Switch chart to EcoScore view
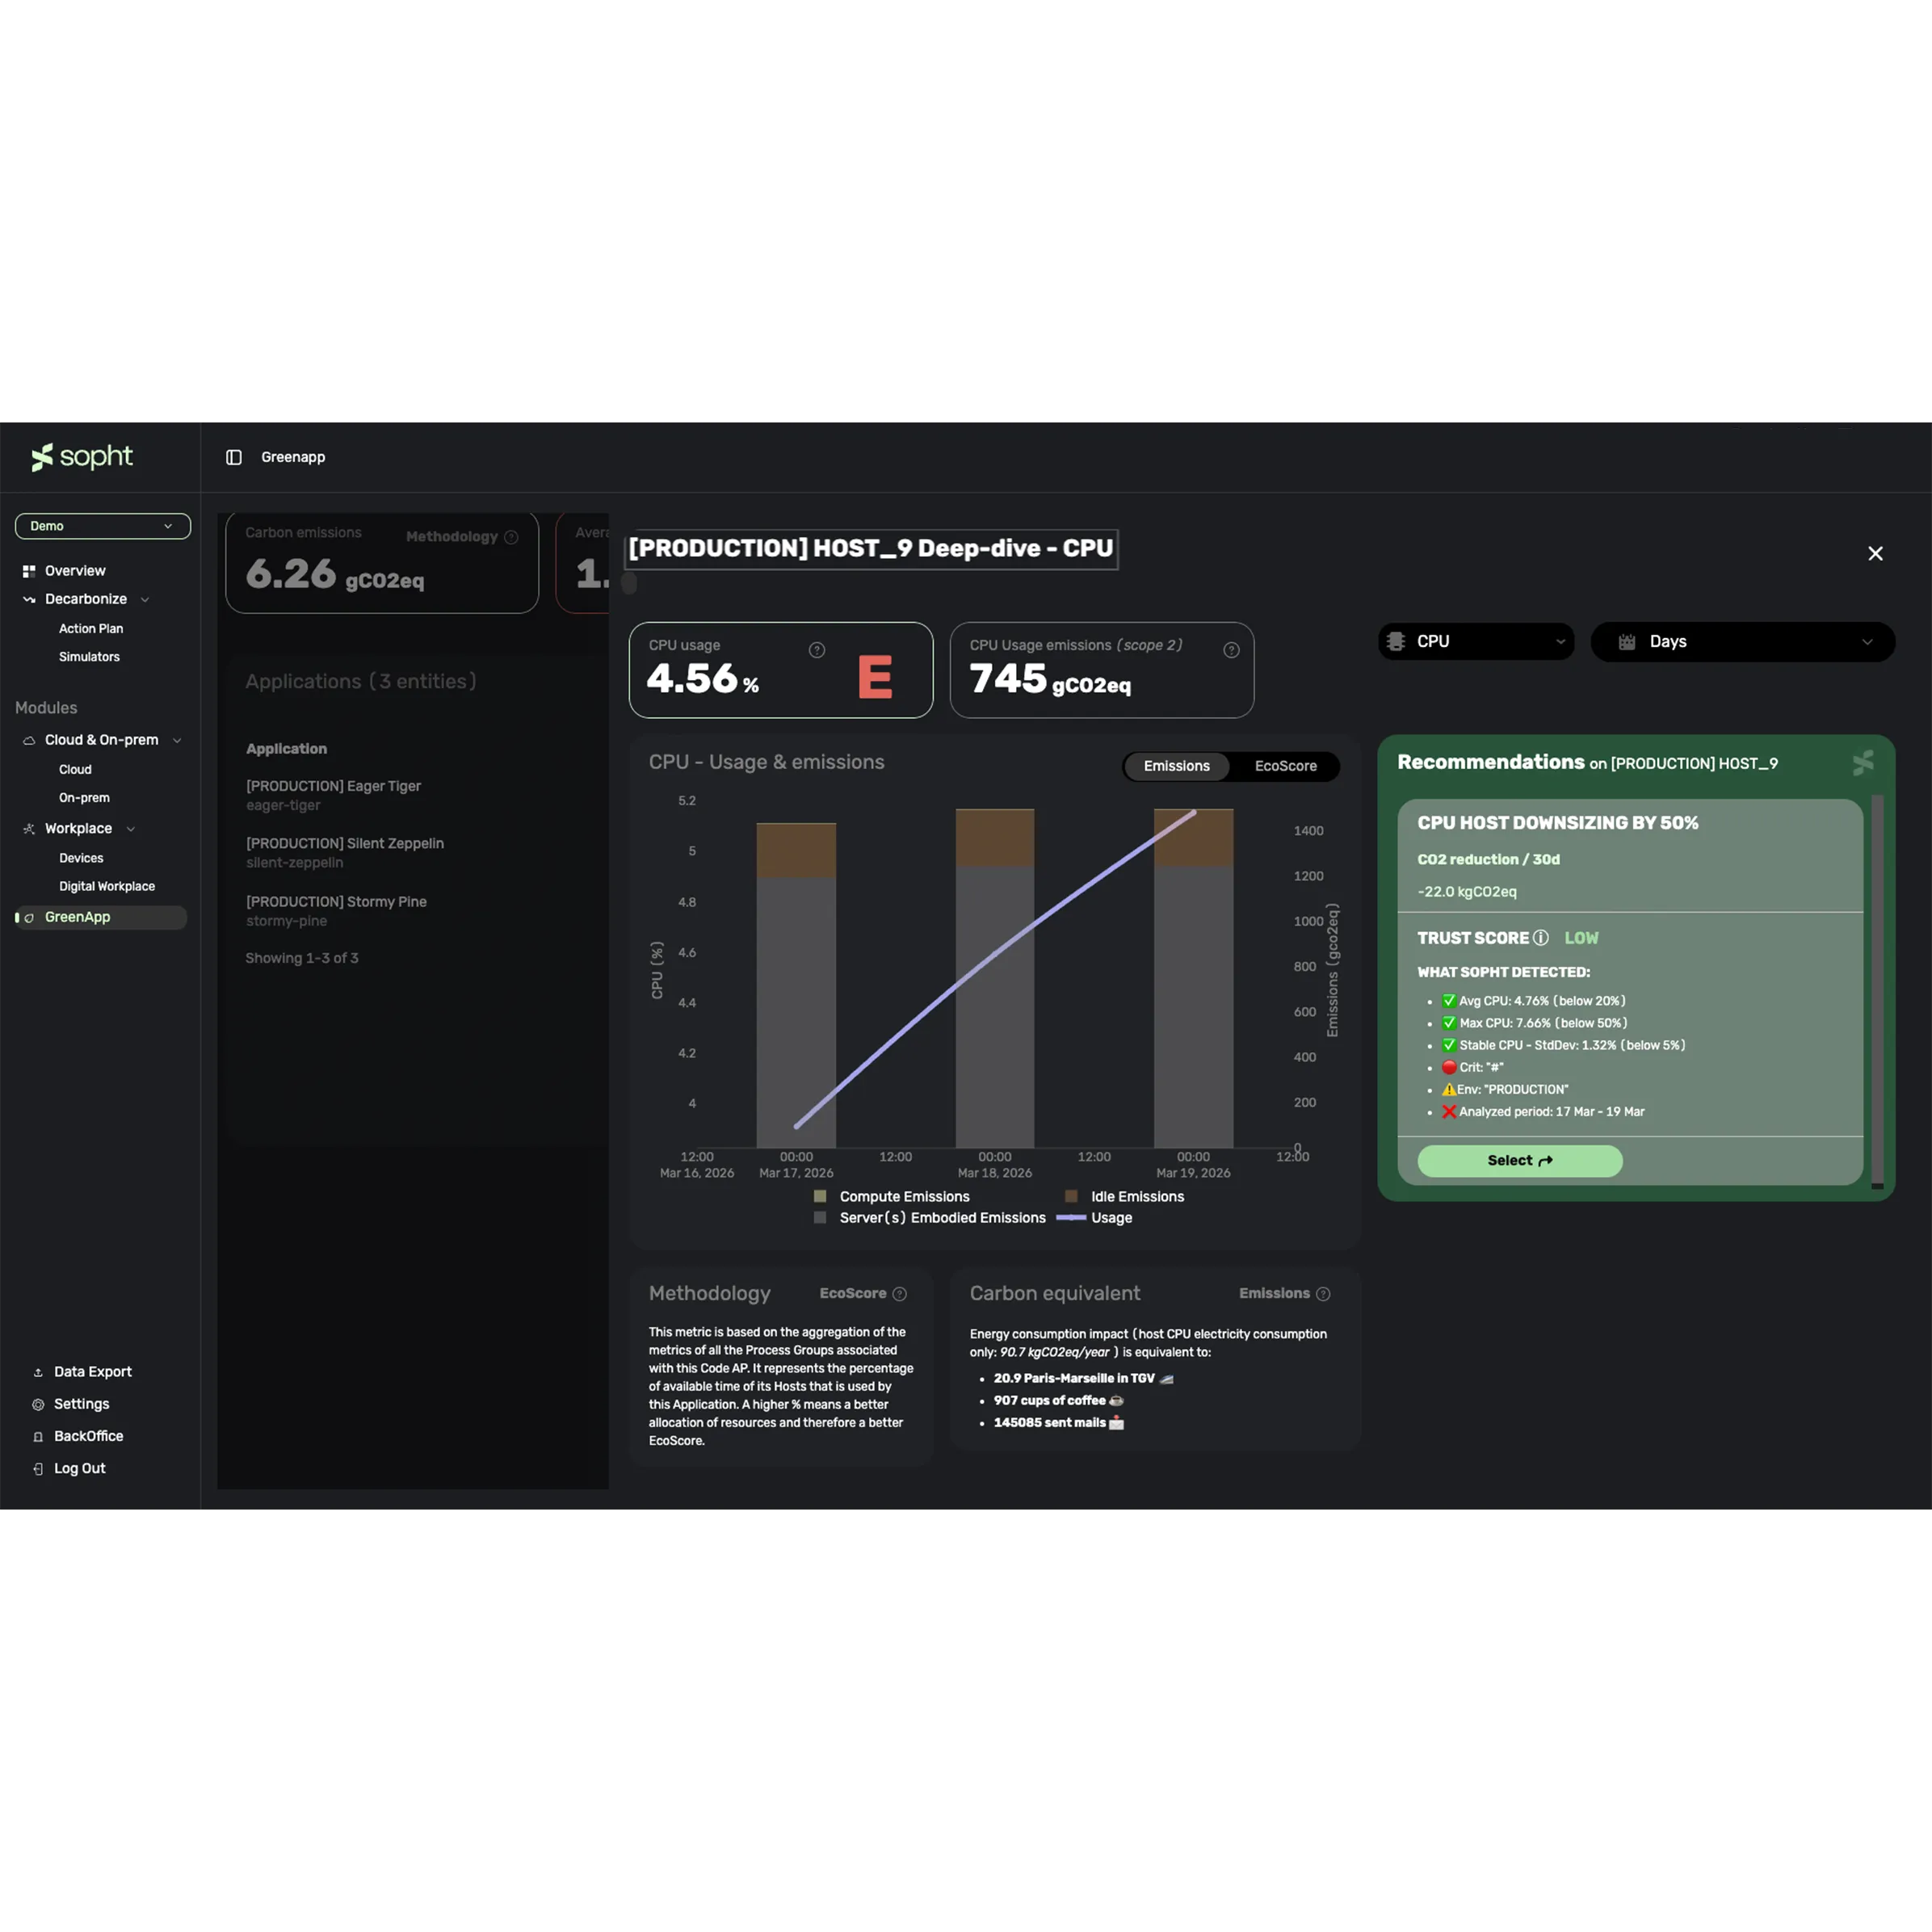 click(x=1286, y=766)
